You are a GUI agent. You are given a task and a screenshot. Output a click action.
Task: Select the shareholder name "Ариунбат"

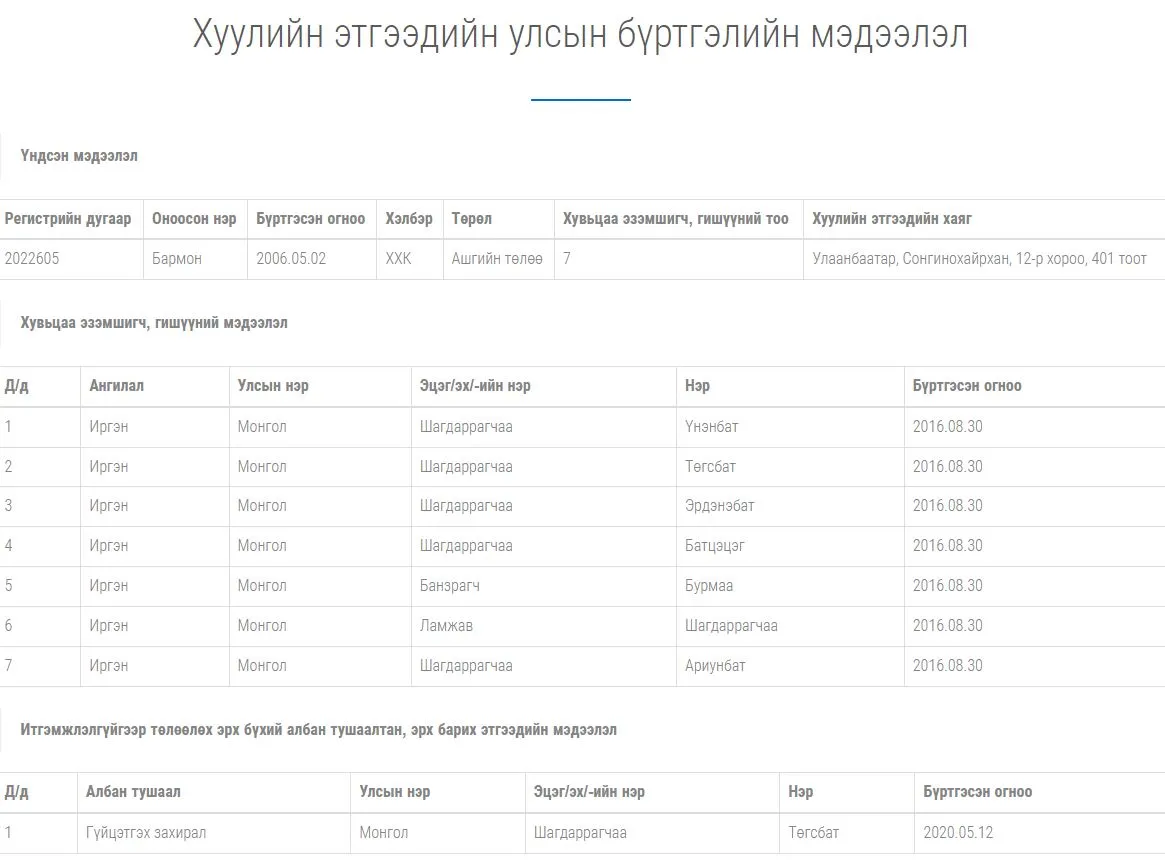[x=715, y=666]
